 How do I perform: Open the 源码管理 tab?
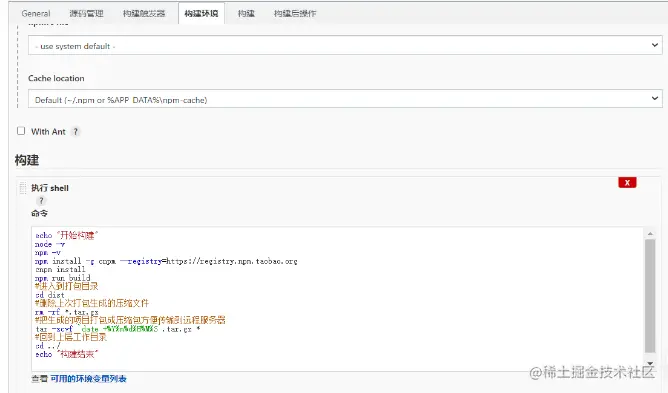(86, 13)
